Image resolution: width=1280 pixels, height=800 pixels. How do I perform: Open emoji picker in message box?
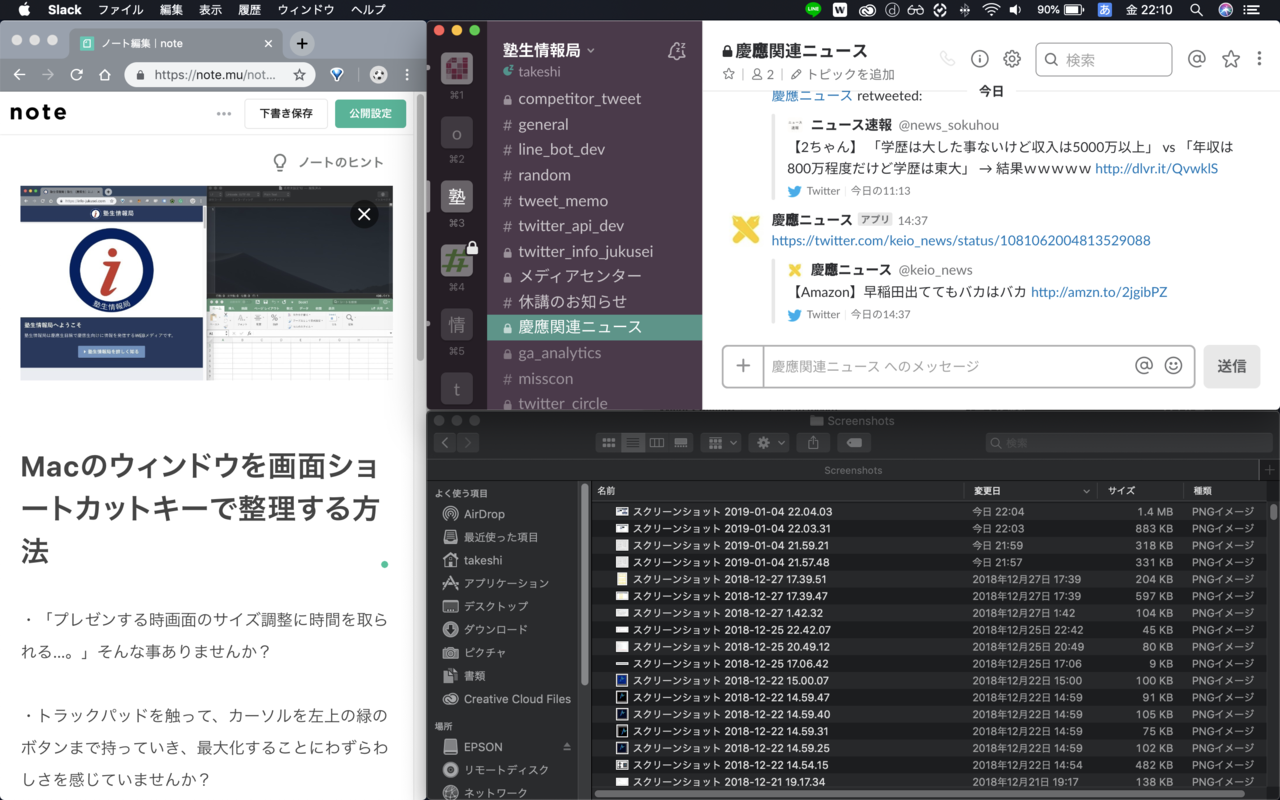click(1174, 366)
